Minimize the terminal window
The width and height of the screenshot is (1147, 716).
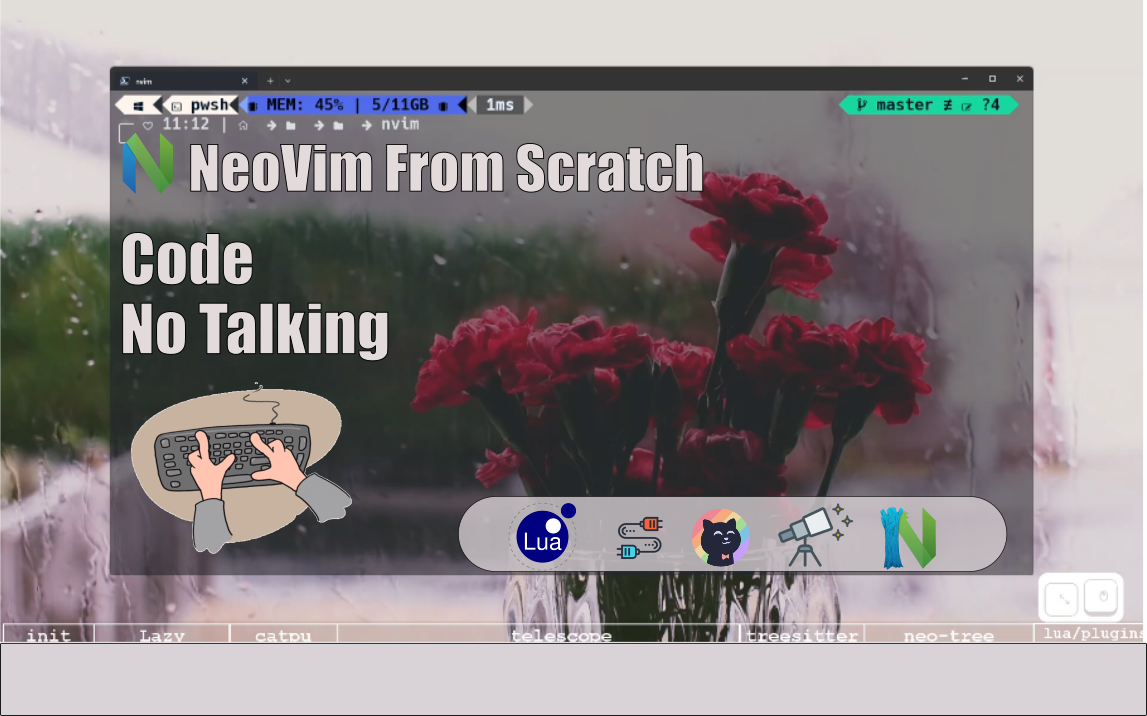965,78
